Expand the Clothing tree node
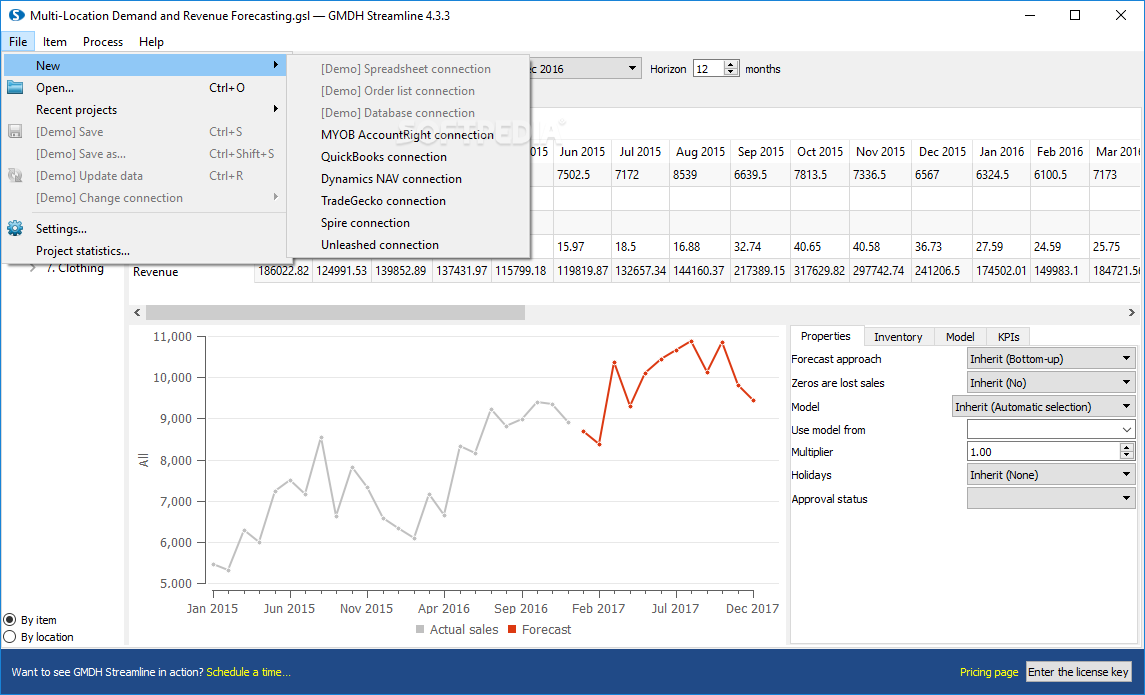Viewport: 1145px width, 695px height. (33, 268)
